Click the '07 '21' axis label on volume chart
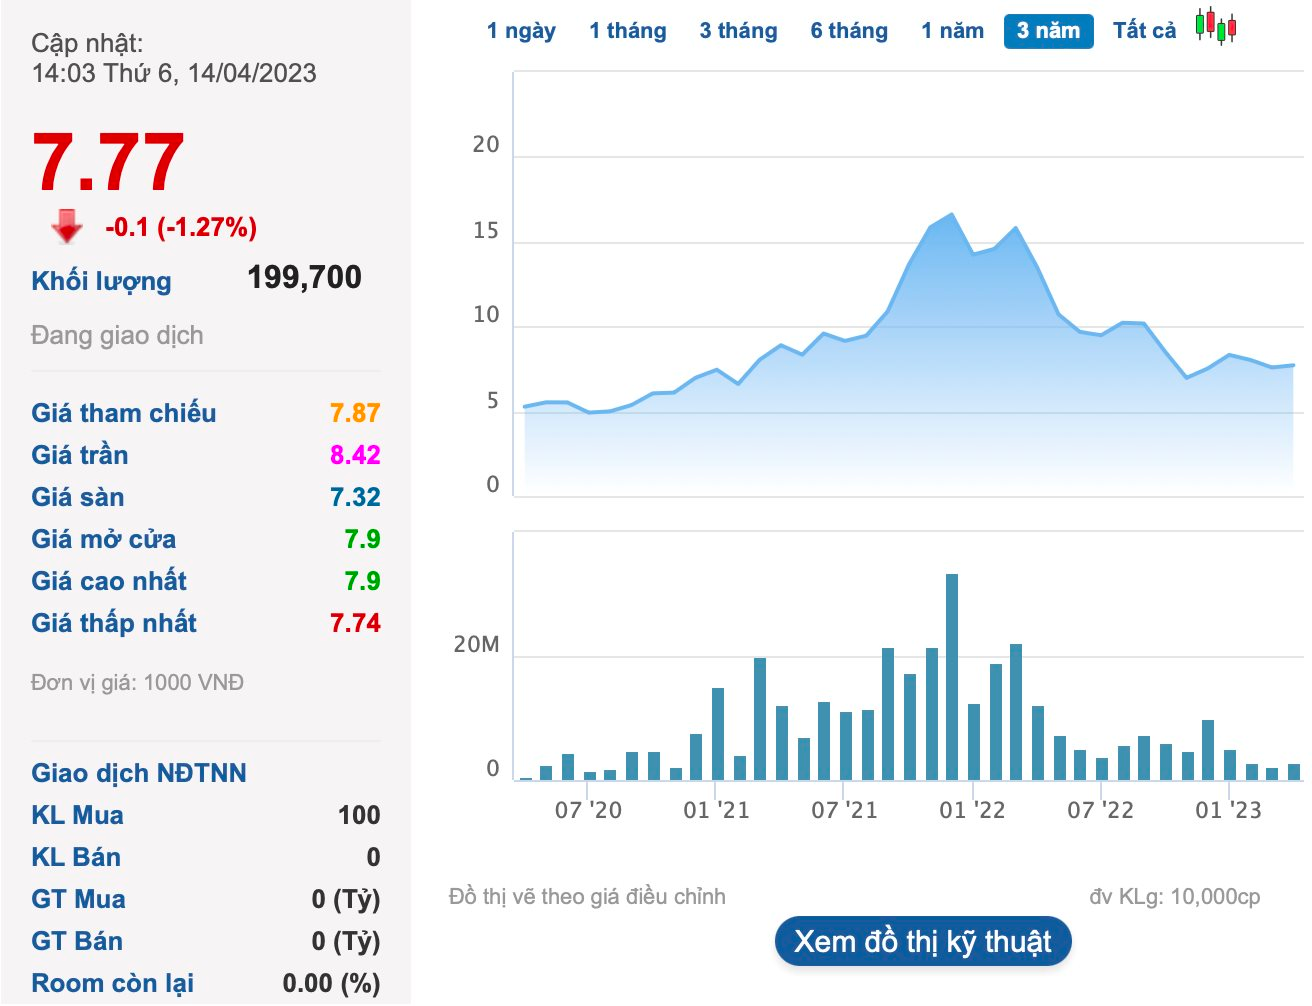The width and height of the screenshot is (1312, 1006). coord(844,810)
